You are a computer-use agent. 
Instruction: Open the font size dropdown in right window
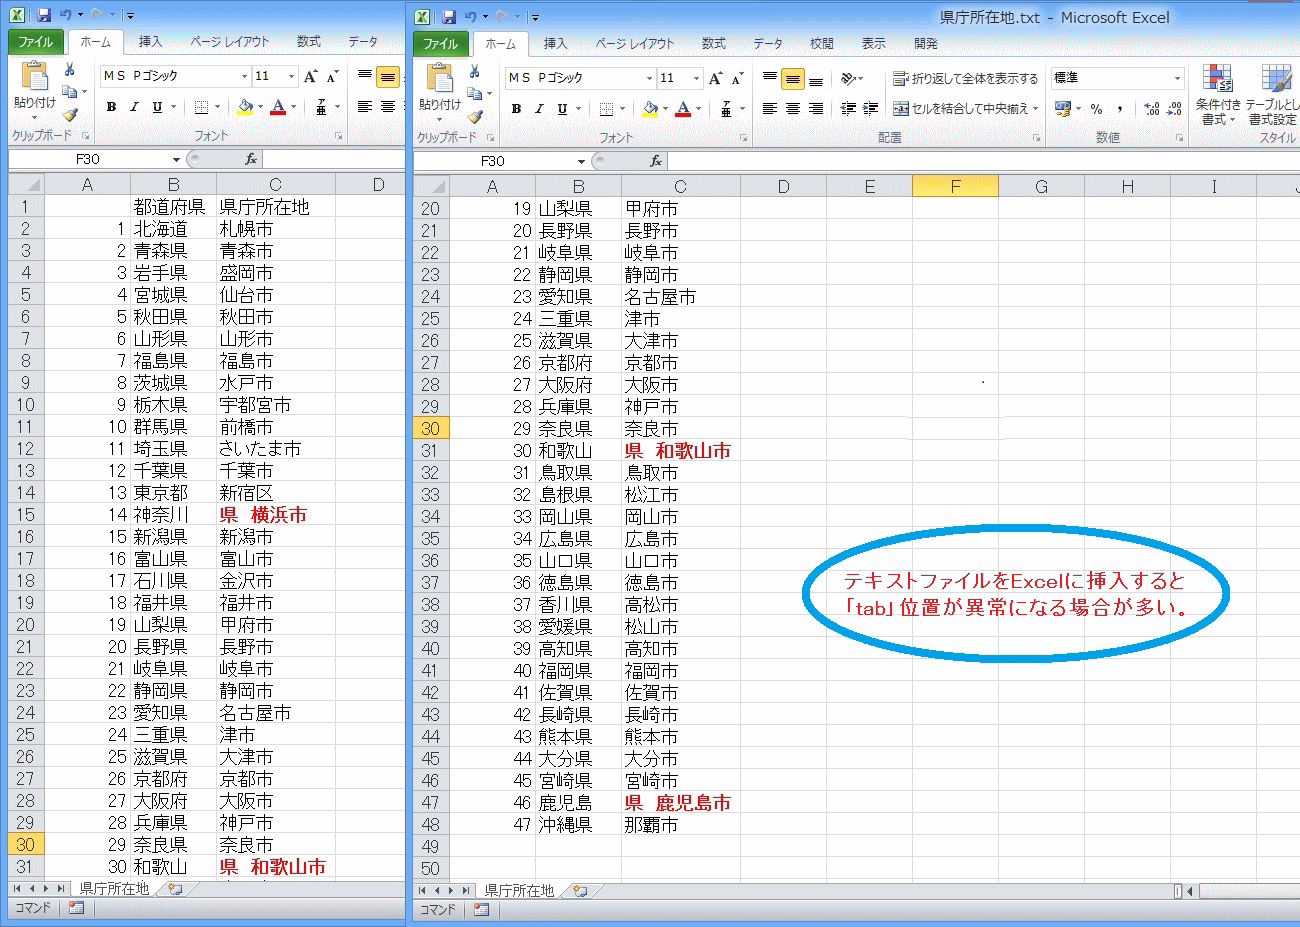(x=697, y=78)
